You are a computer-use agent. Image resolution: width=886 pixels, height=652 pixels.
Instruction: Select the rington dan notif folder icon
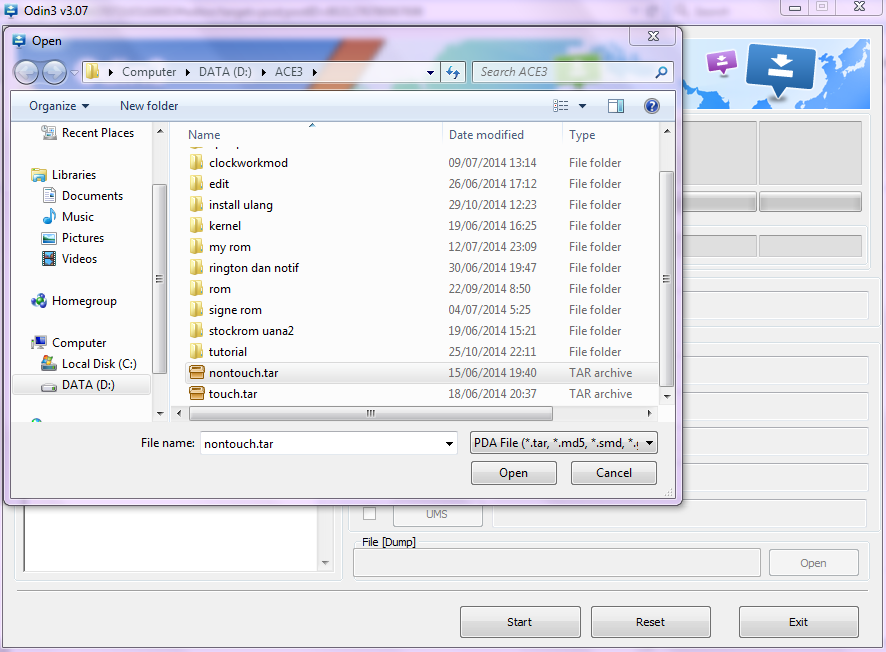(196, 268)
